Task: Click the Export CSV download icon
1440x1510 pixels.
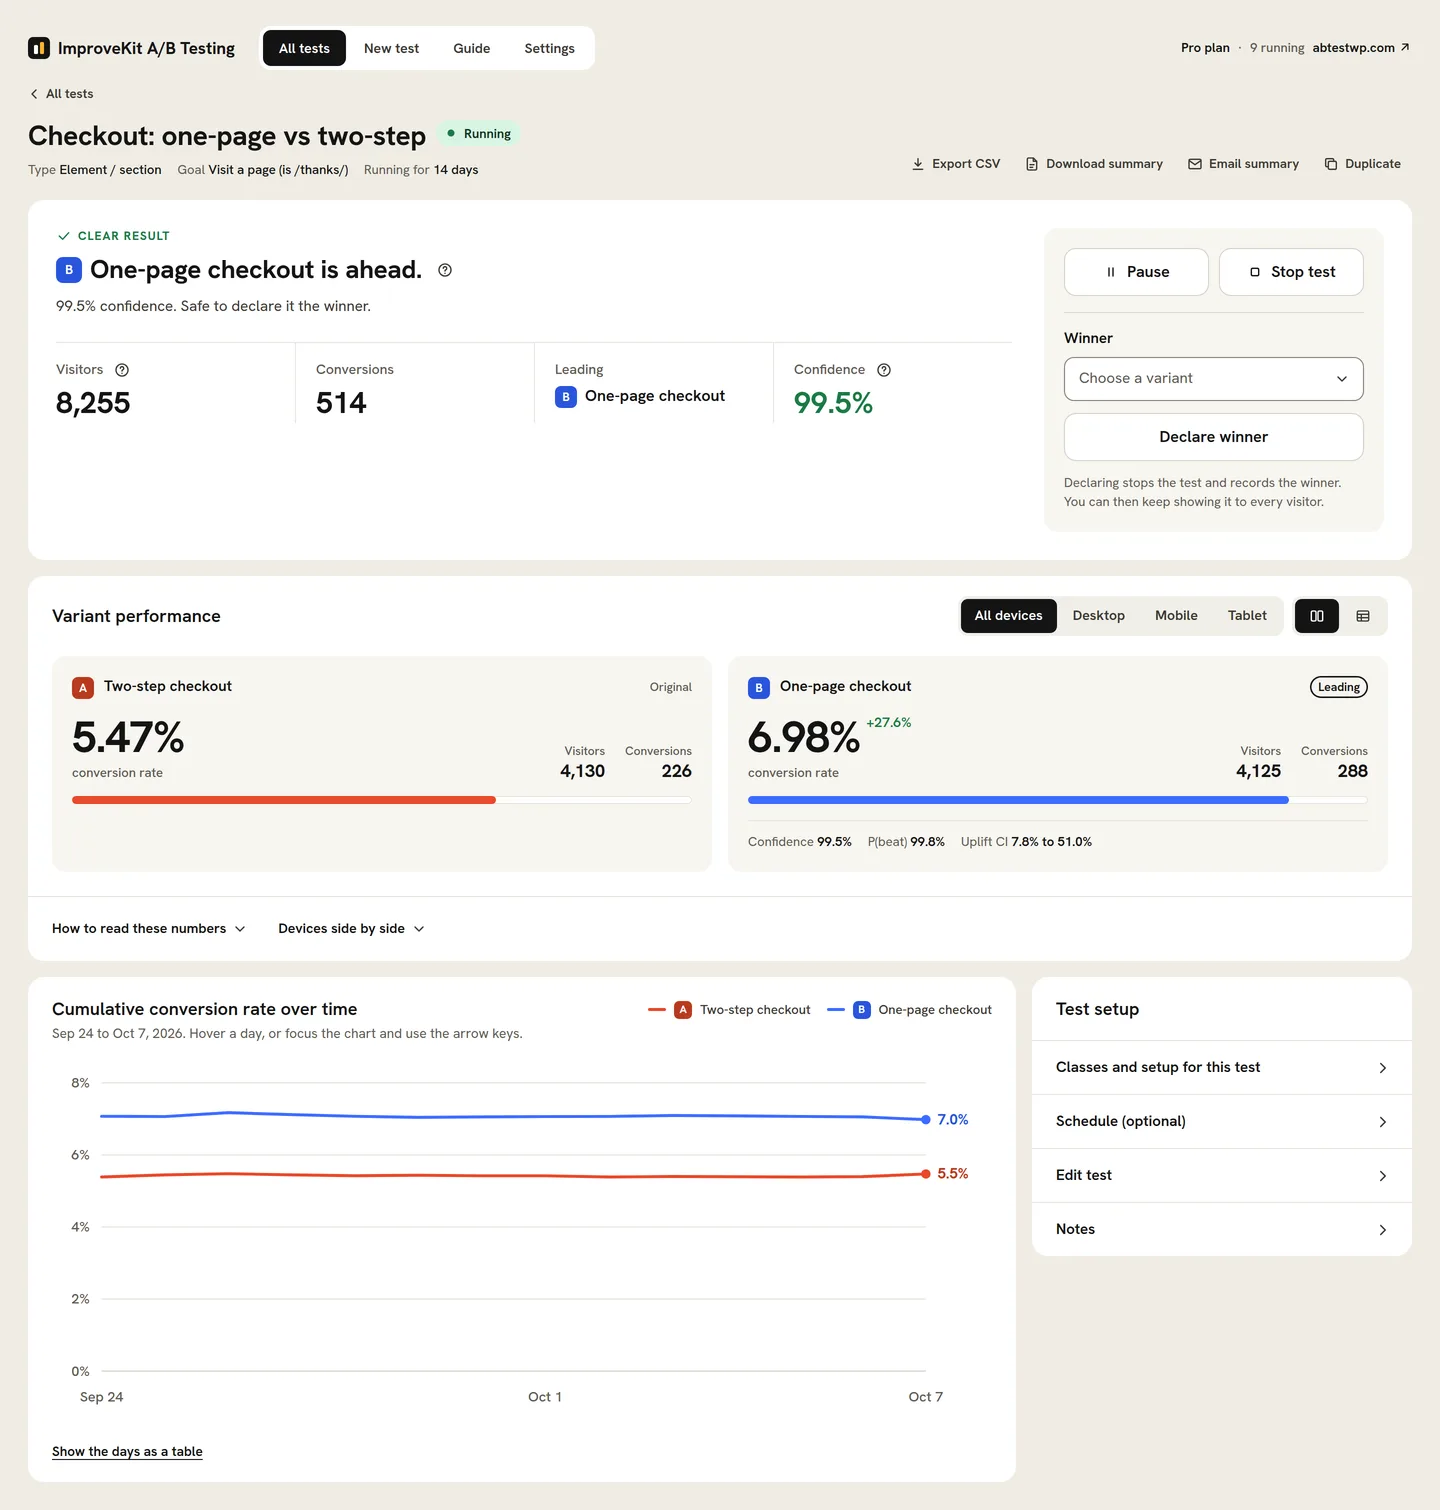Action: (918, 164)
